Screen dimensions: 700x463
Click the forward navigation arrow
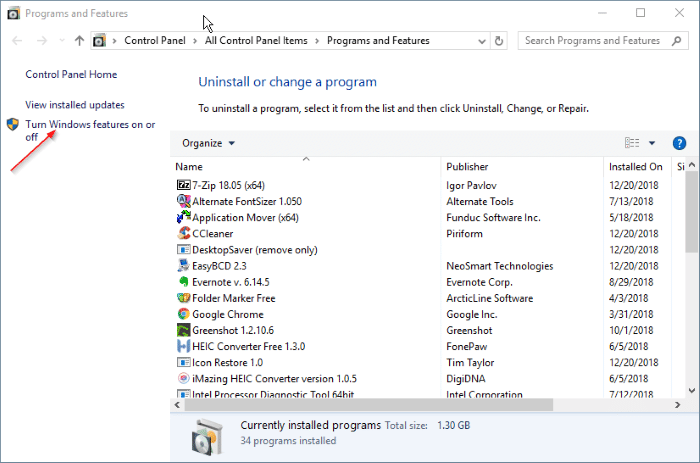pyautogui.click(x=42, y=41)
